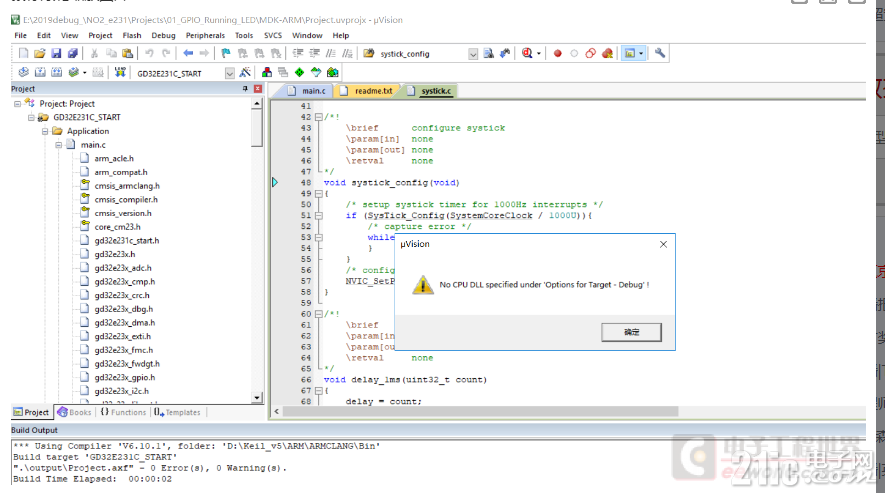Collapse the main.c dependency list

point(58,145)
